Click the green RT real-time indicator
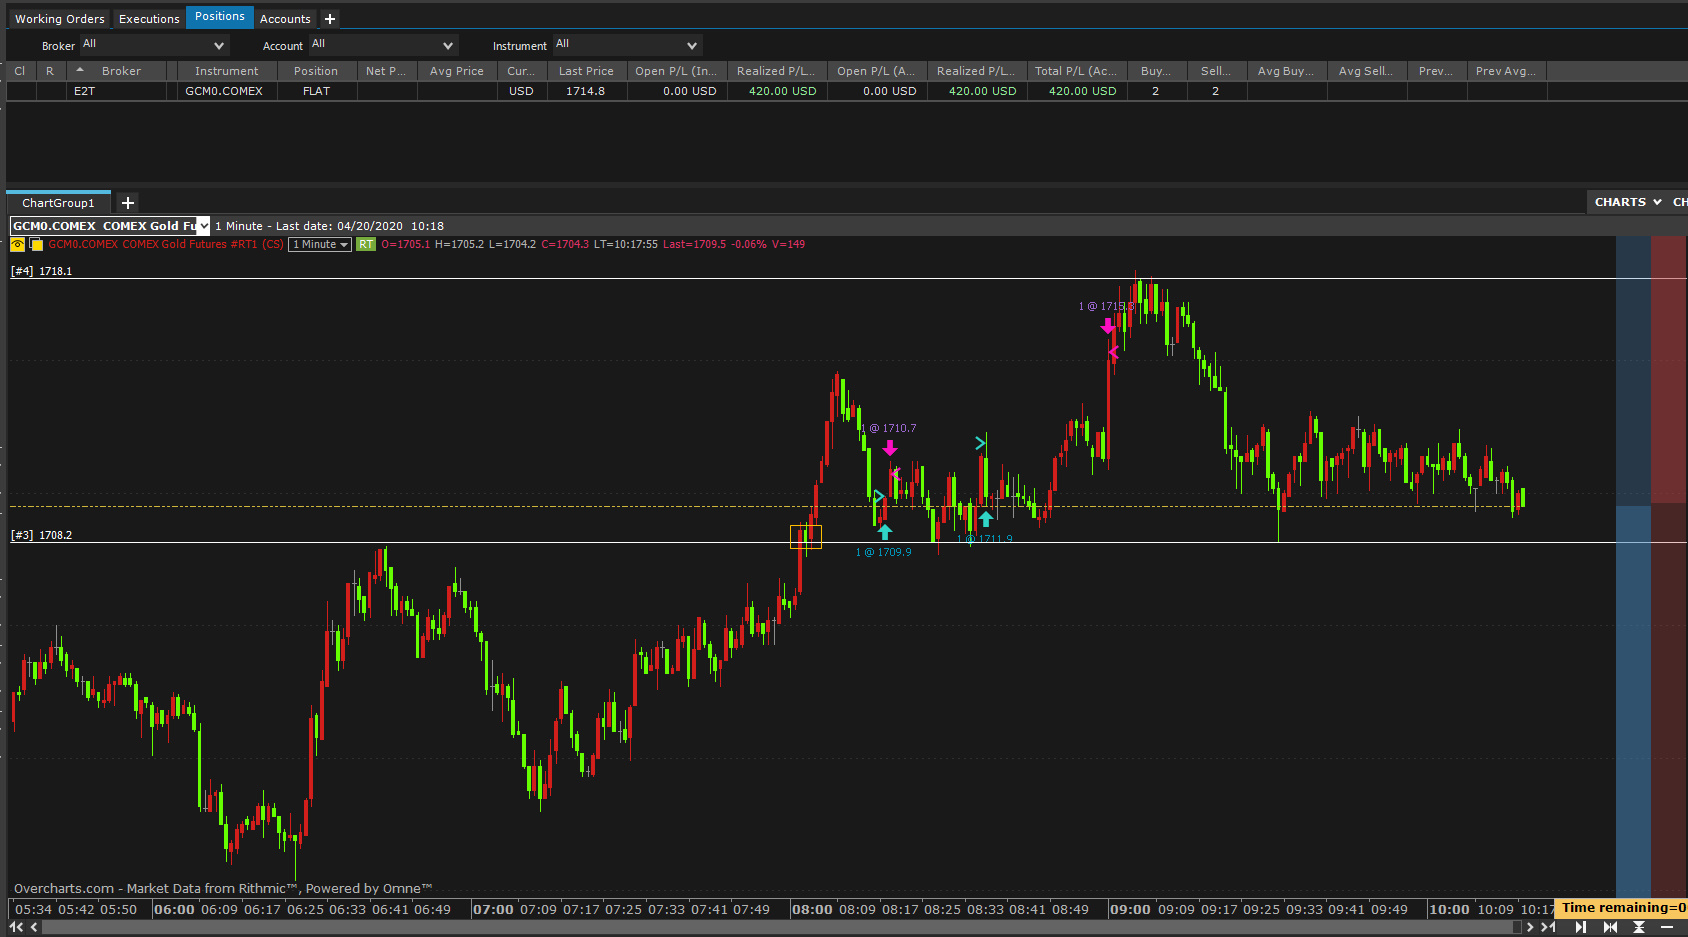 (366, 245)
